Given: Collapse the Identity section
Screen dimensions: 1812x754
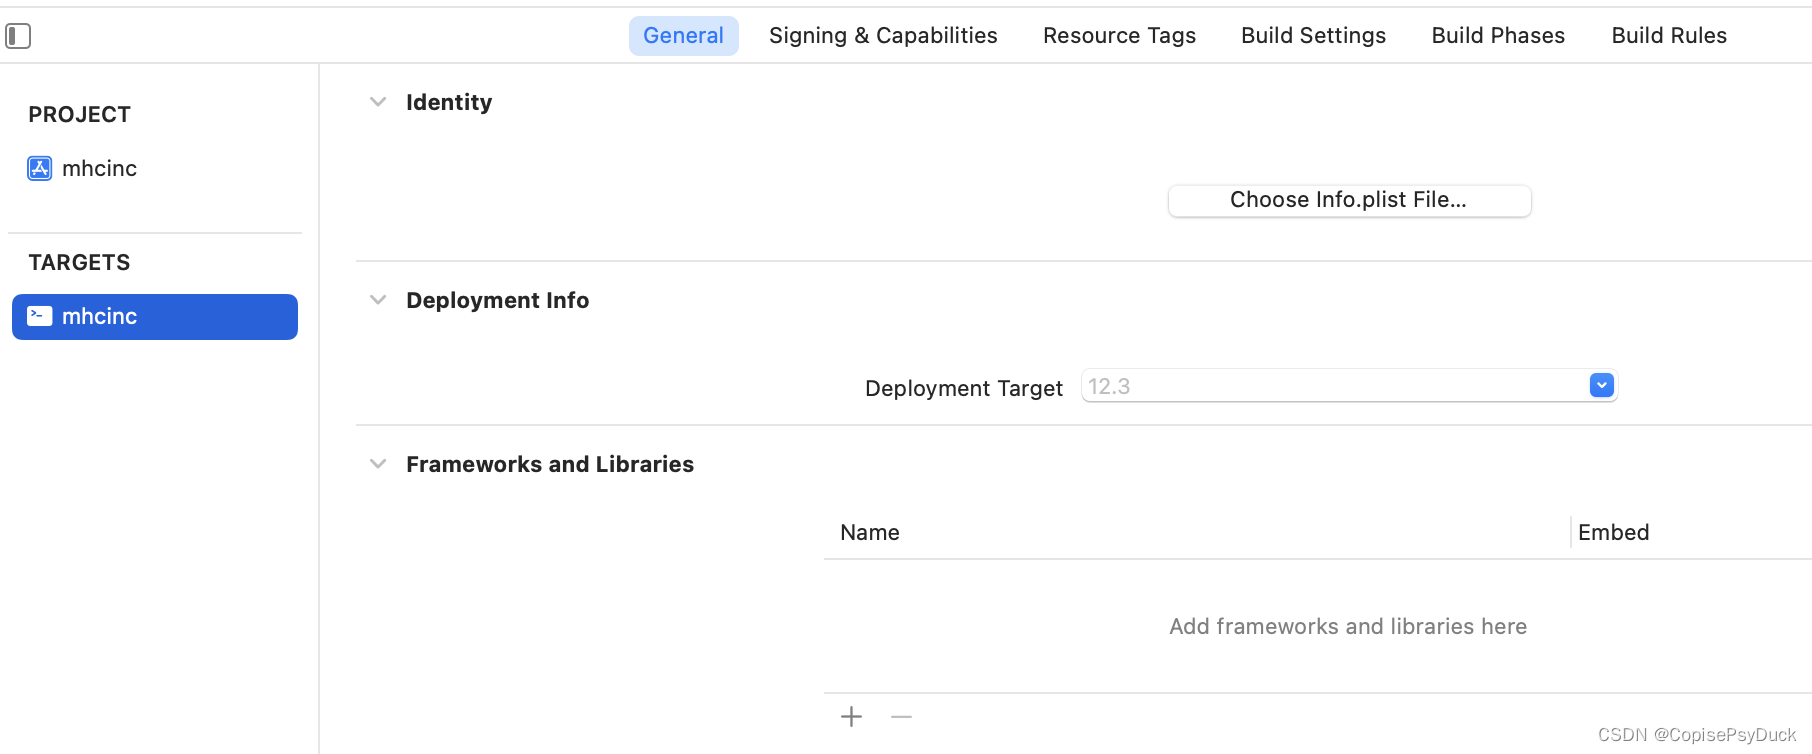Looking at the screenshot, I should 378,102.
